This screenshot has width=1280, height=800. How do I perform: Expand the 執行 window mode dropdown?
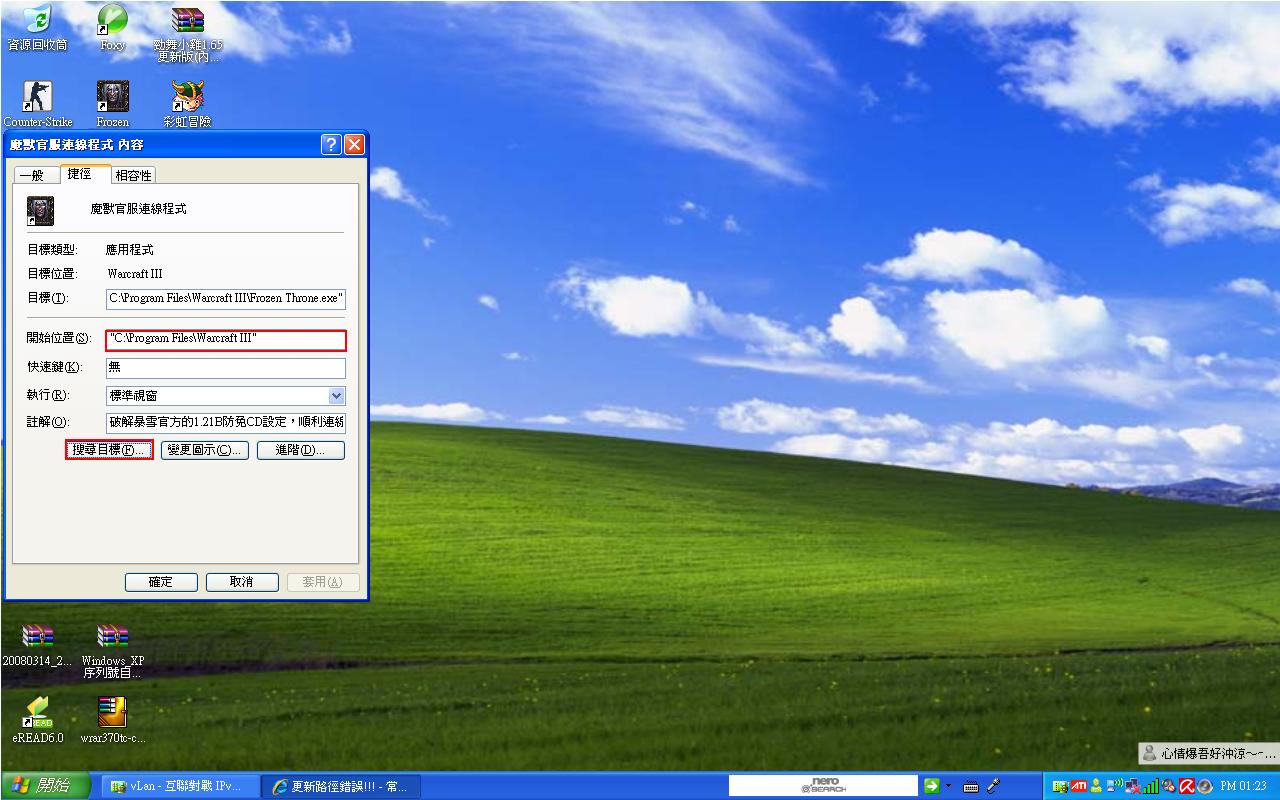pyautogui.click(x=336, y=396)
